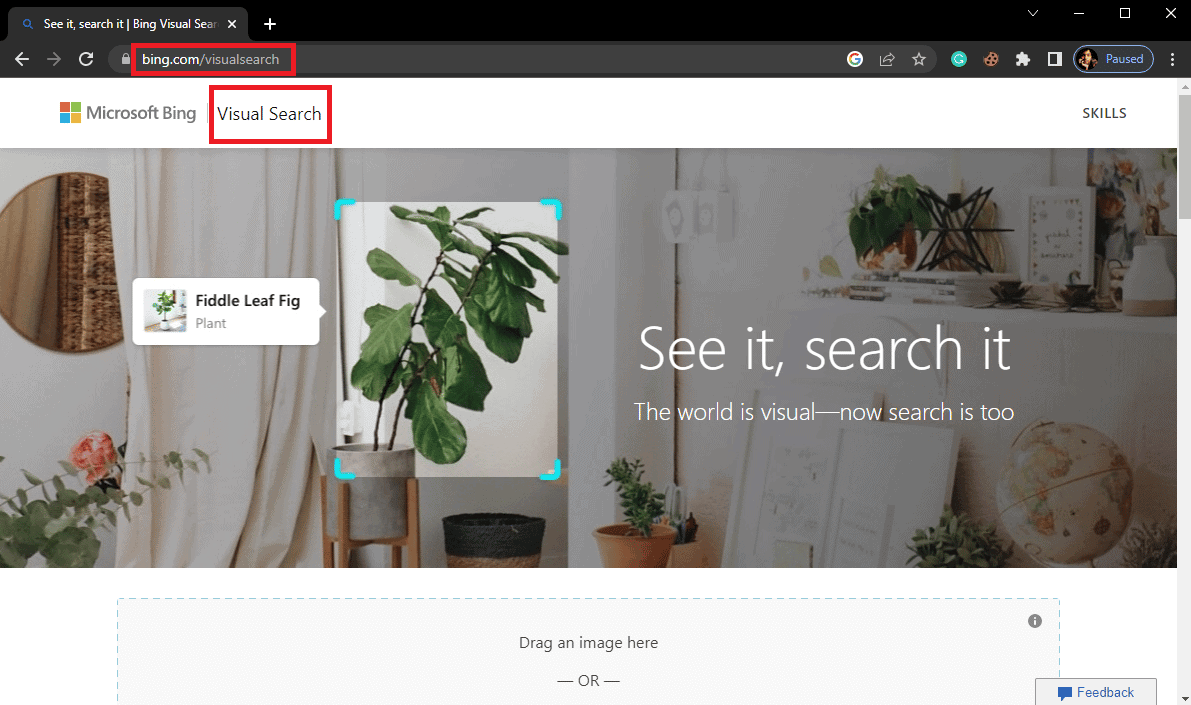View site info via the lock icon

(125, 59)
